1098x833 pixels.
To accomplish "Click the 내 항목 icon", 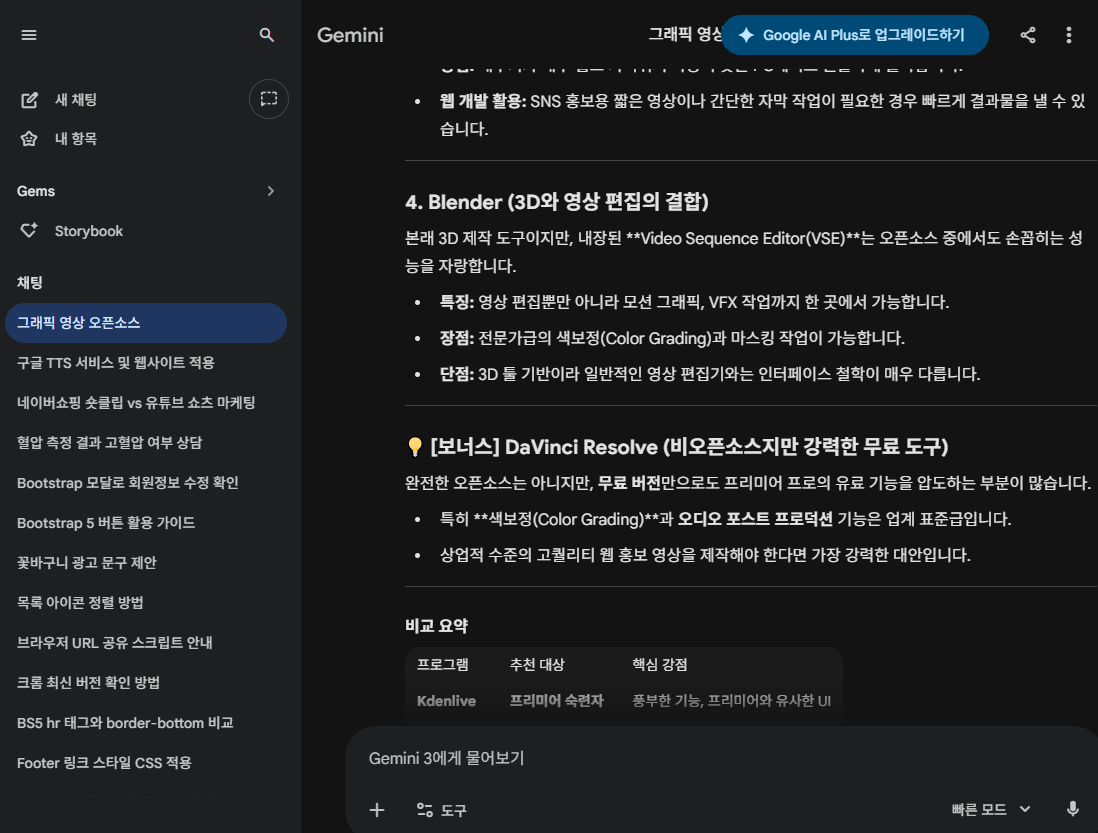I will [29, 139].
